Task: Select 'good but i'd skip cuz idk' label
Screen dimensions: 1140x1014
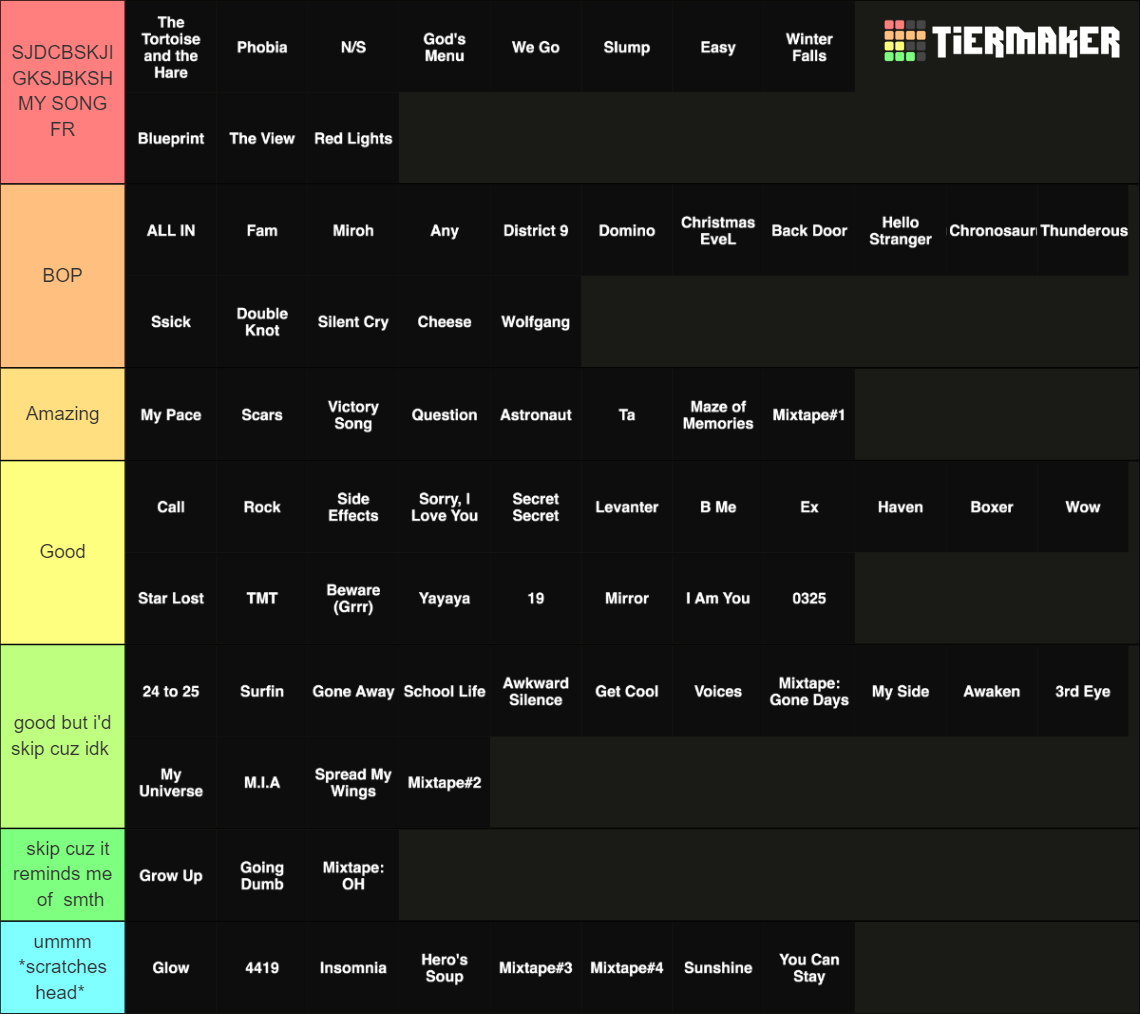Action: point(62,735)
